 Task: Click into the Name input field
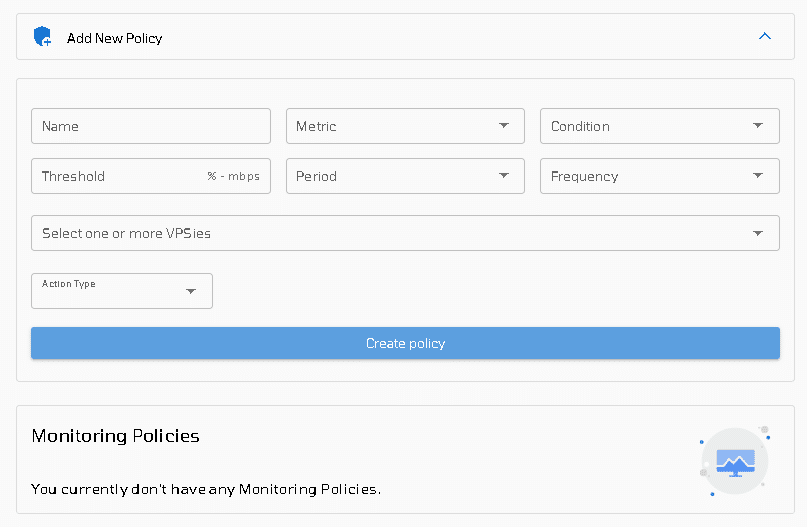(x=151, y=126)
